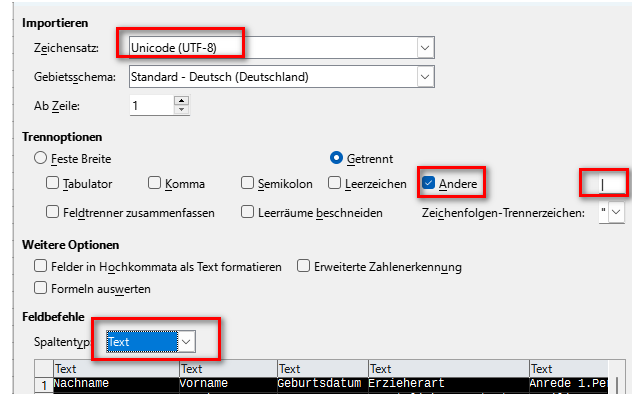Check the Komma separator option
This screenshot has height=402, width=642.
coord(155,184)
